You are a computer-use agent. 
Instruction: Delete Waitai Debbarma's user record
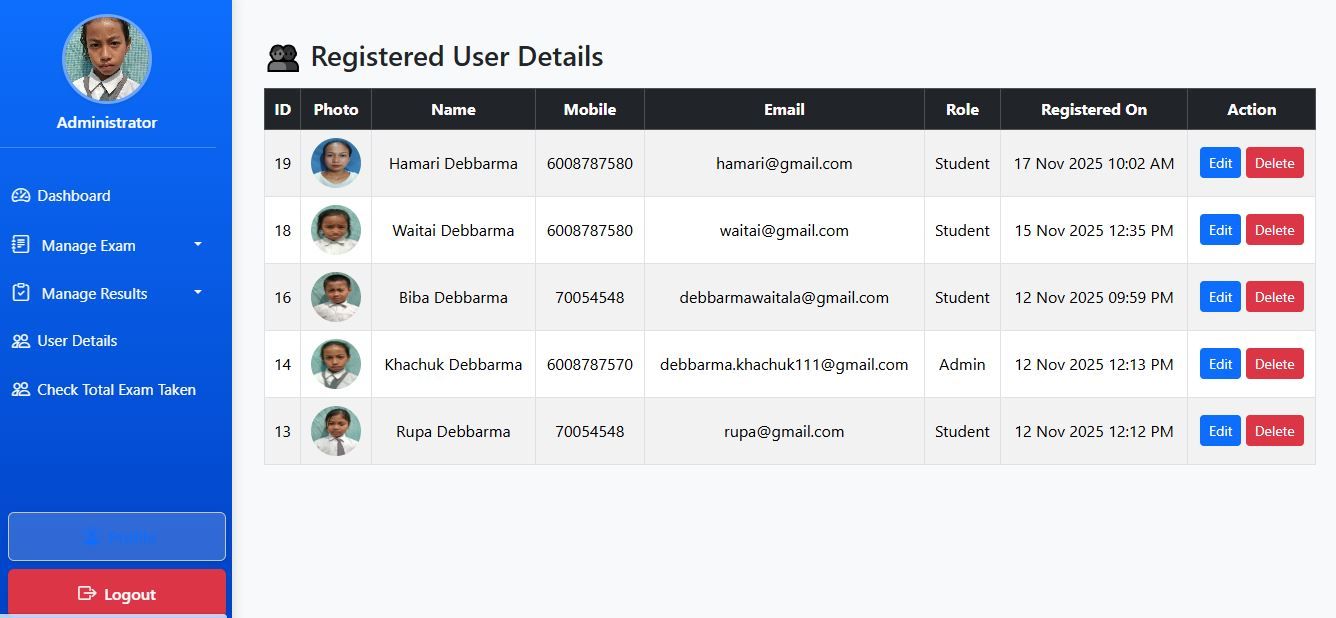tap(1274, 230)
